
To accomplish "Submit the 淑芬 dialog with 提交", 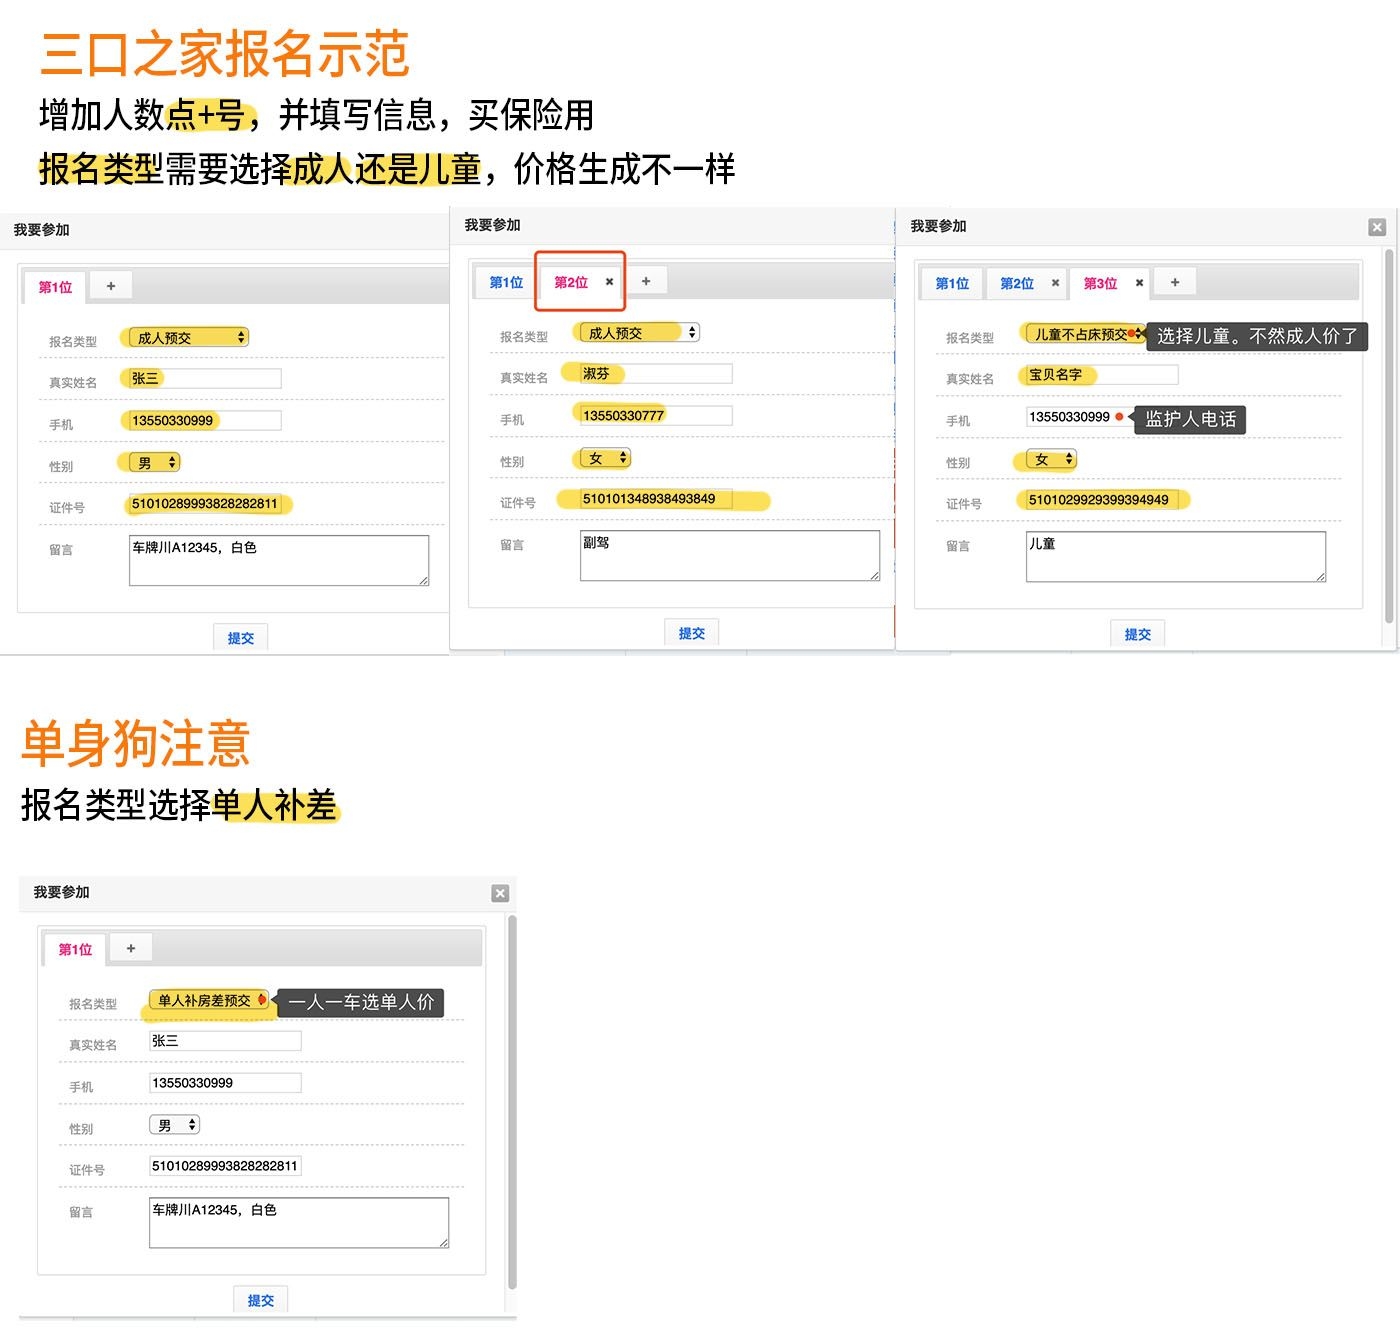I will coord(692,633).
